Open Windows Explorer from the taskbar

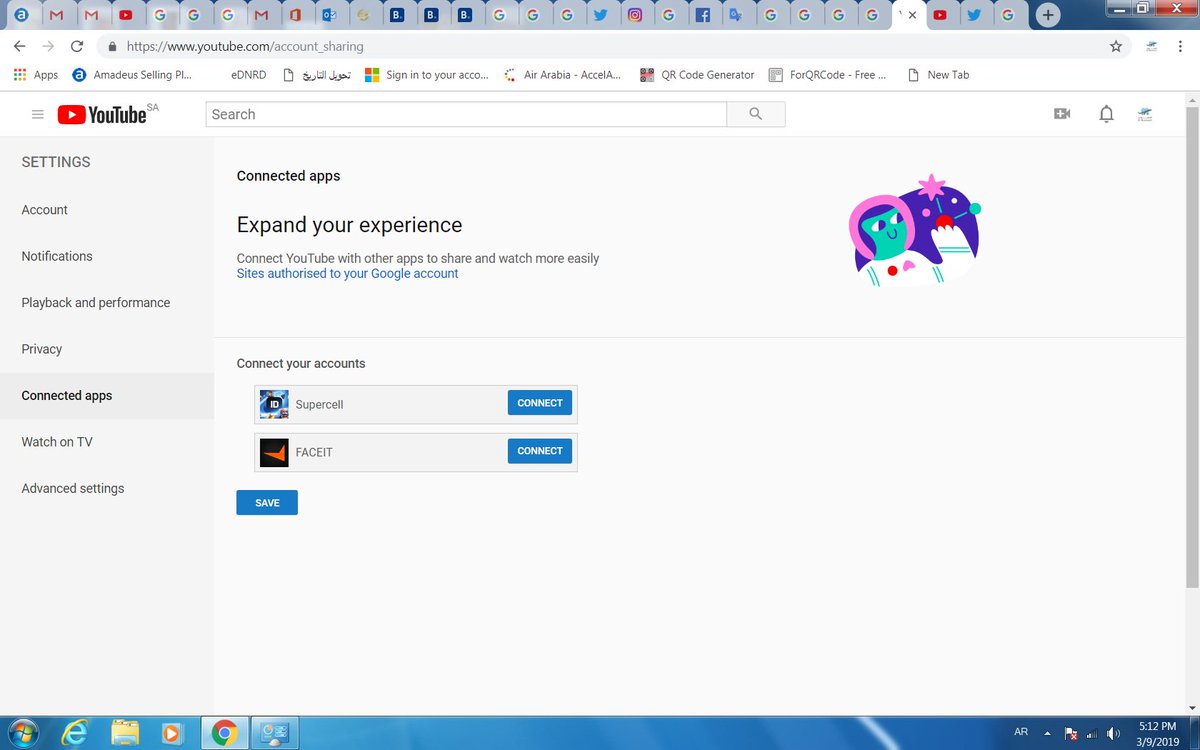tap(126, 733)
